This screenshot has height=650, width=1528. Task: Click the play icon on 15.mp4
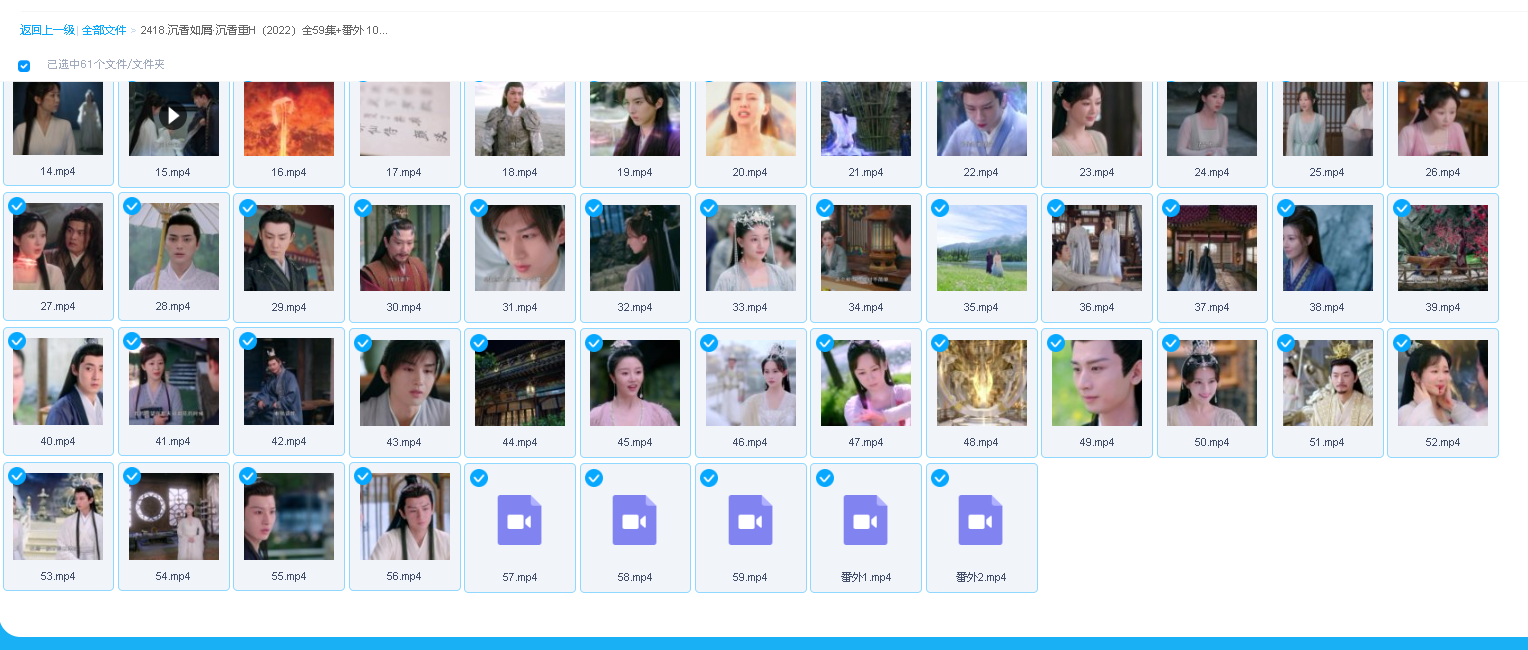(173, 116)
